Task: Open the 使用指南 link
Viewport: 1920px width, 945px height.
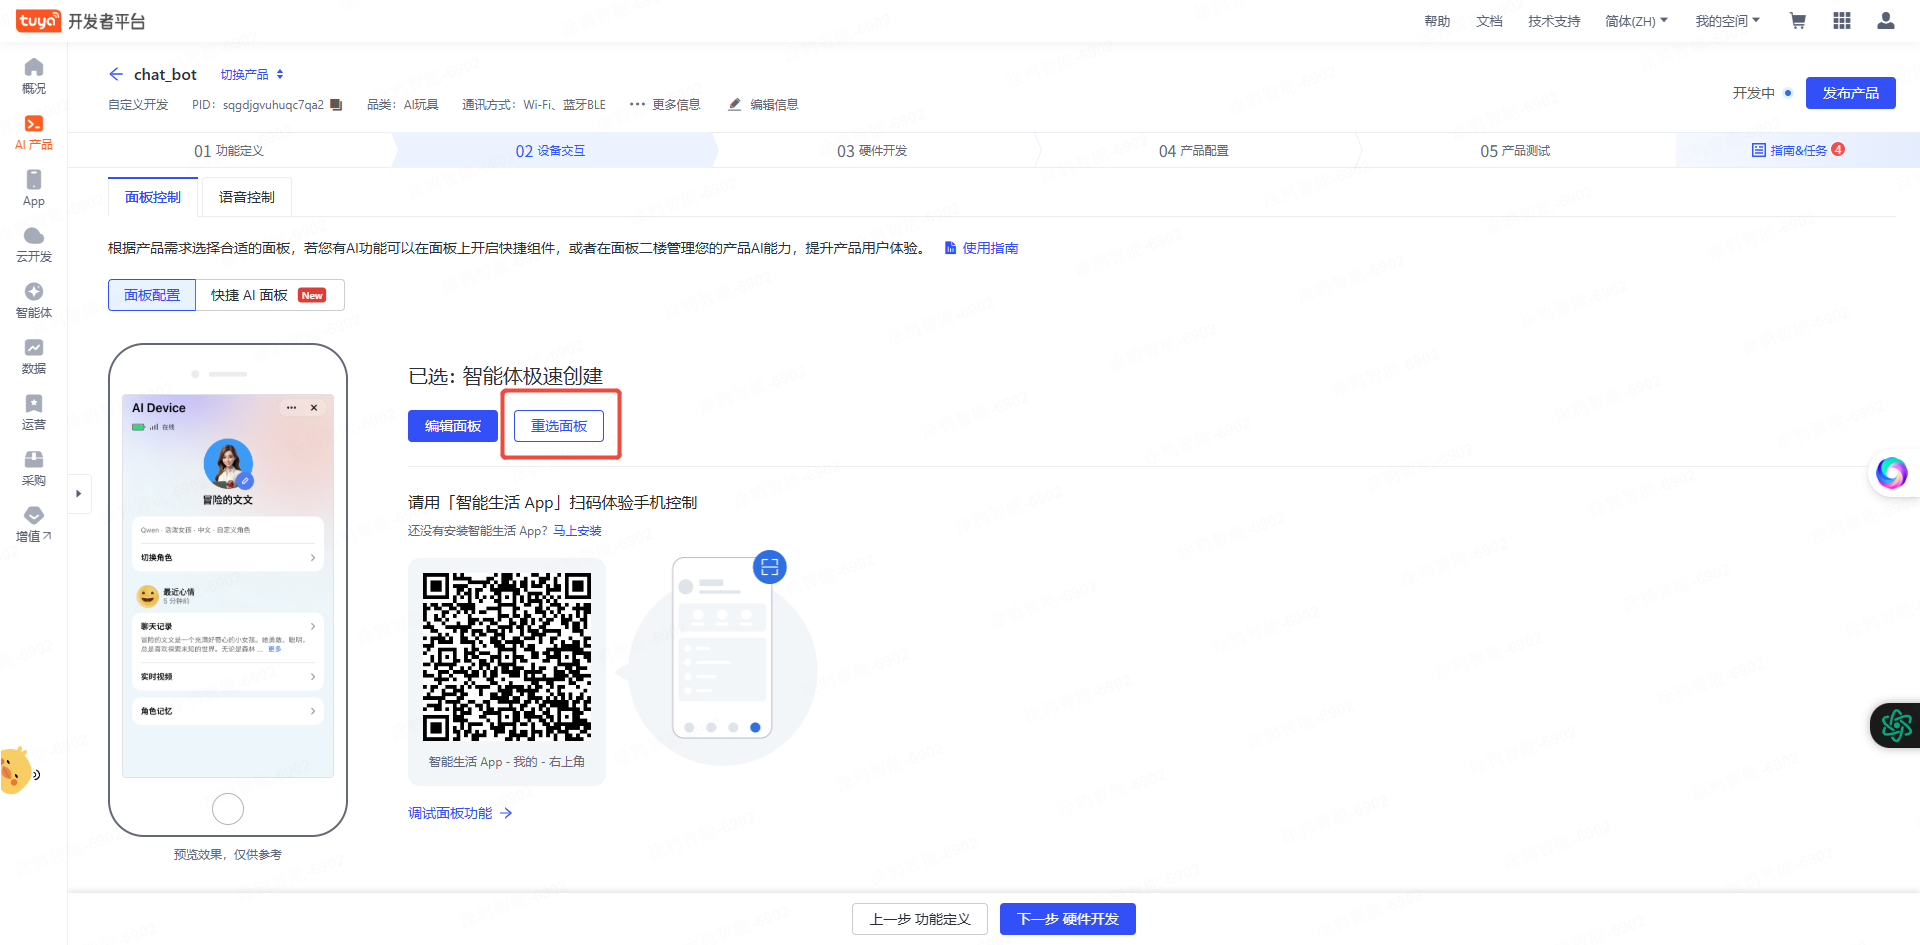Action: pyautogui.click(x=982, y=248)
